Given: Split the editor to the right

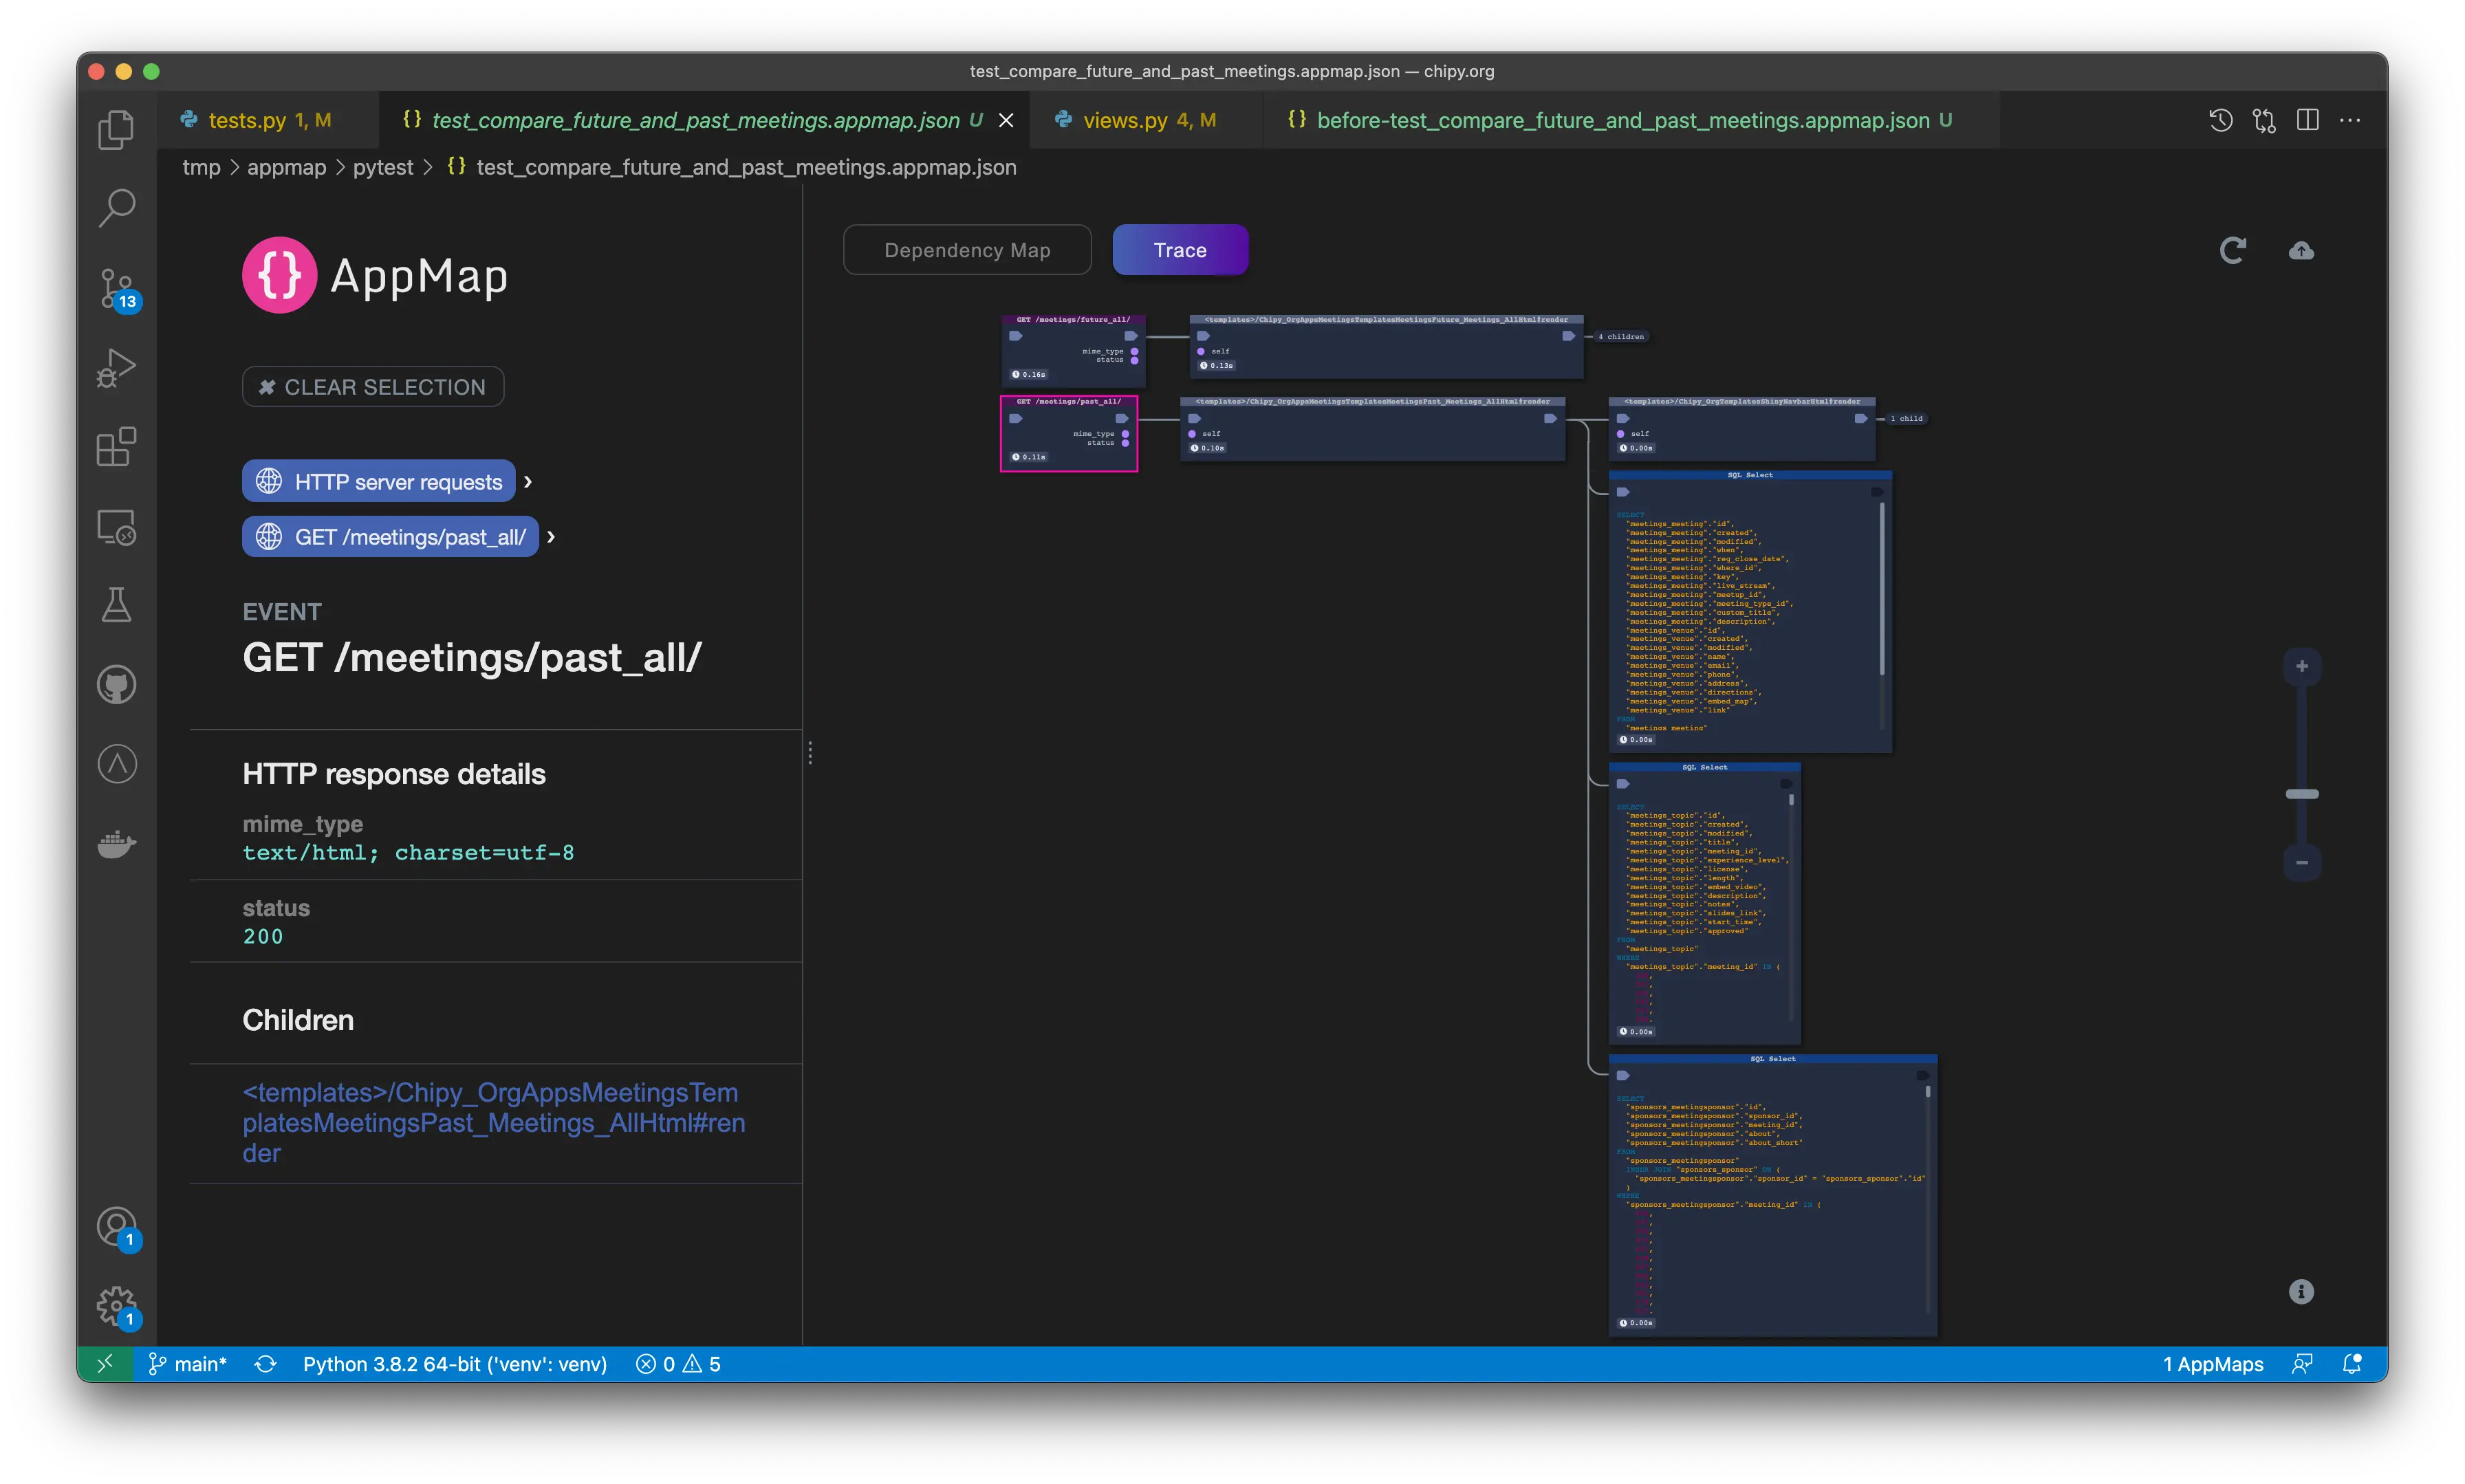Looking at the screenshot, I should [2307, 120].
